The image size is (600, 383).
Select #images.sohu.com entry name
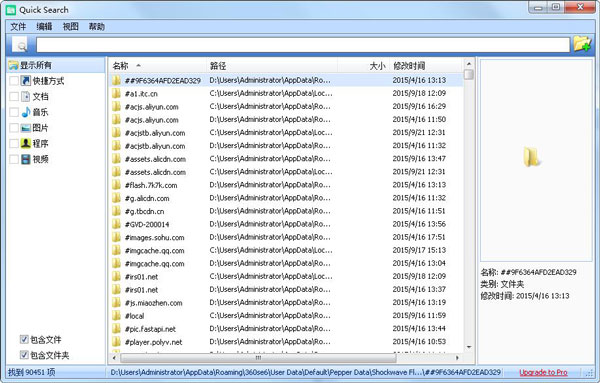[x=154, y=238]
